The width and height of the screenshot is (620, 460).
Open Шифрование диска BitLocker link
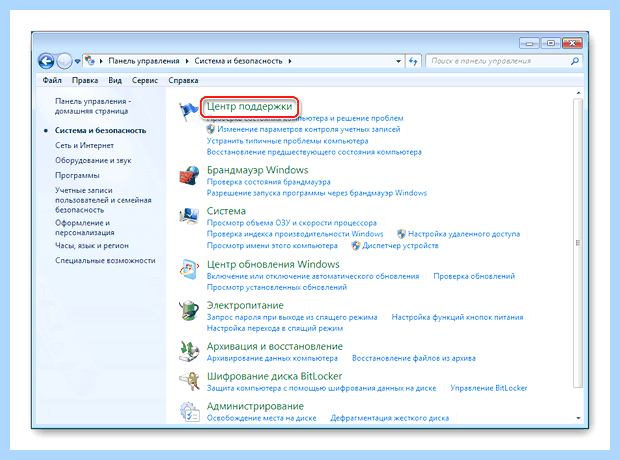(x=274, y=376)
